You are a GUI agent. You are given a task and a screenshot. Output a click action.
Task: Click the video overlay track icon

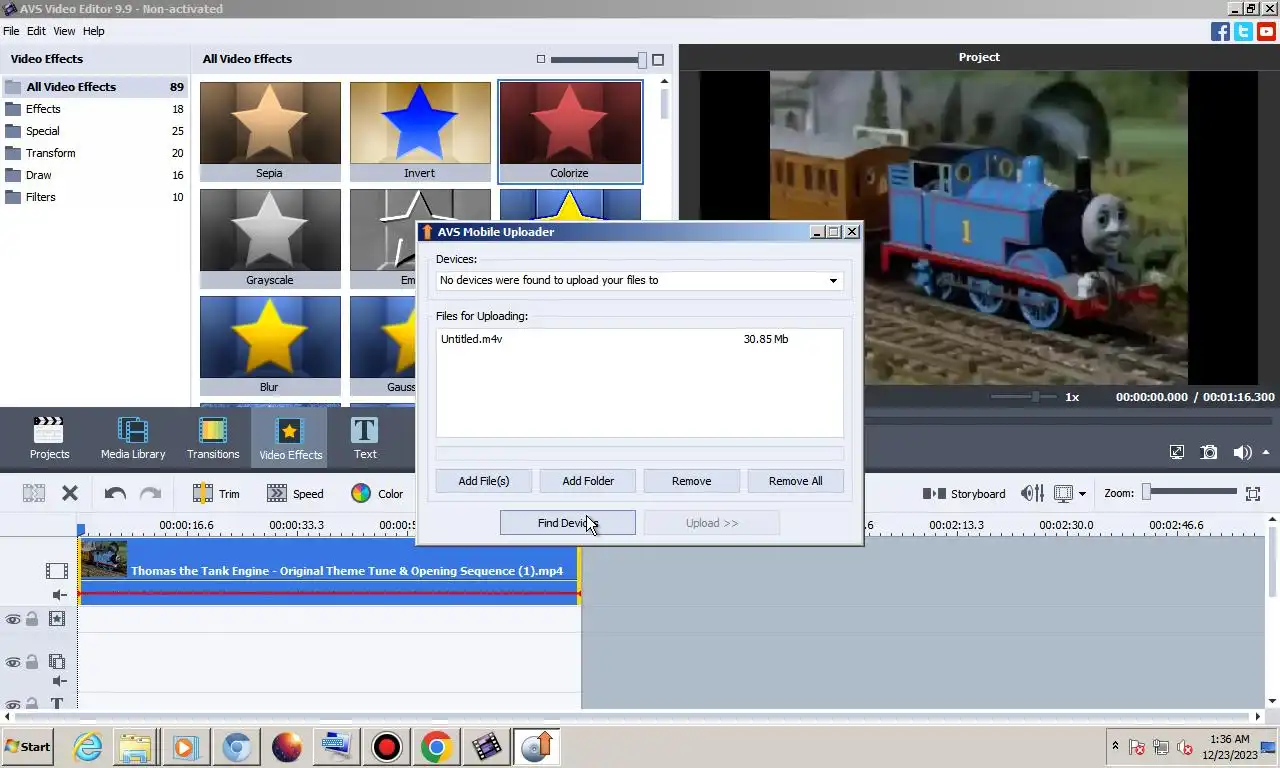[x=57, y=662]
